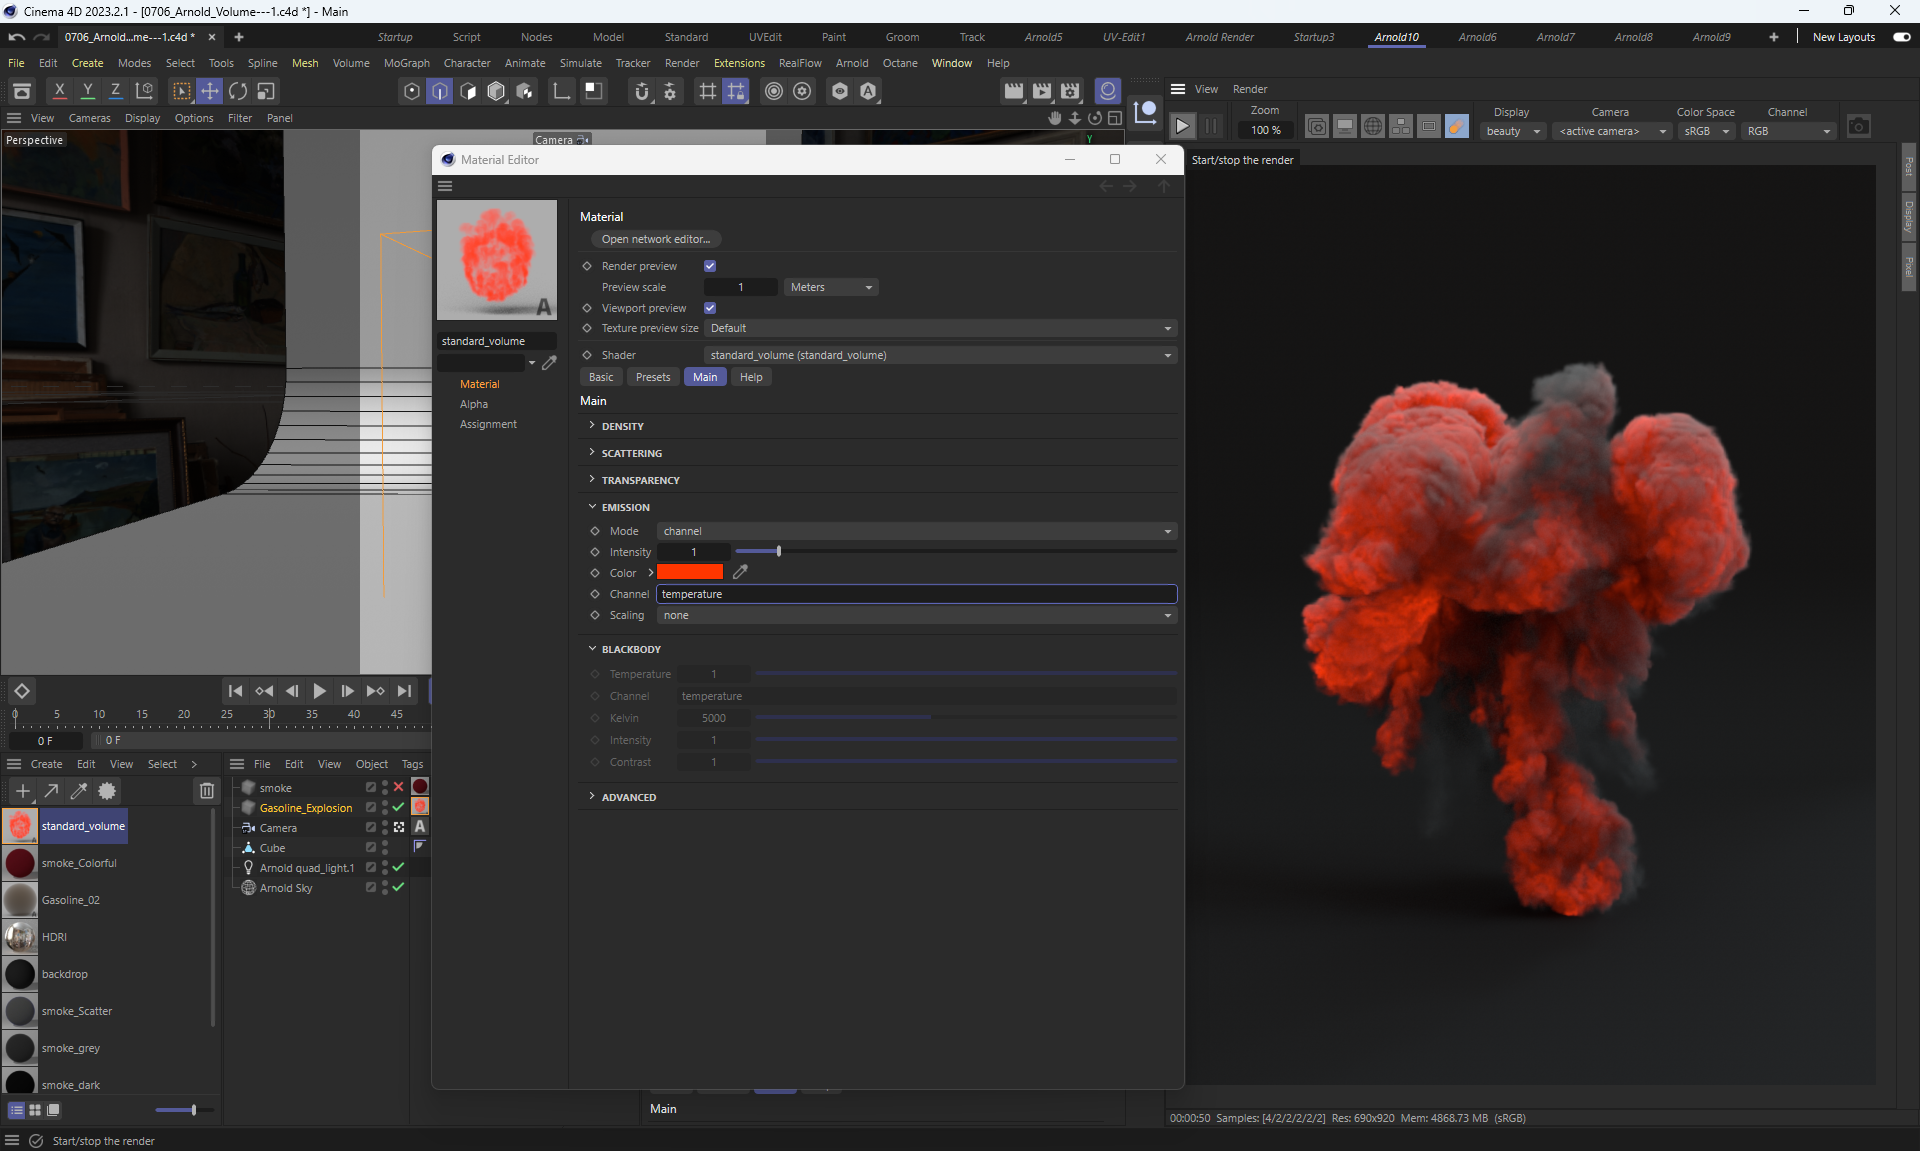Click the Color eyedropper picker icon
Screen dimensions: 1920x1151
click(x=740, y=572)
